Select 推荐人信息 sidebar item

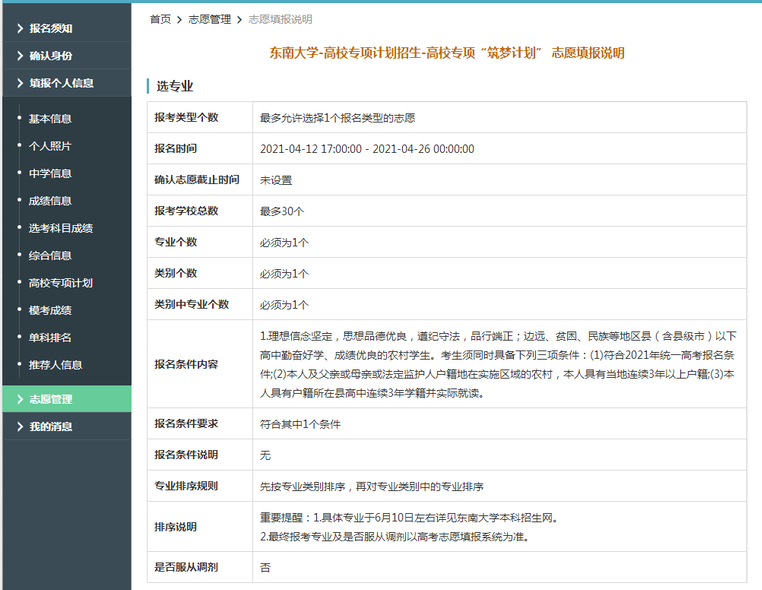coord(55,365)
